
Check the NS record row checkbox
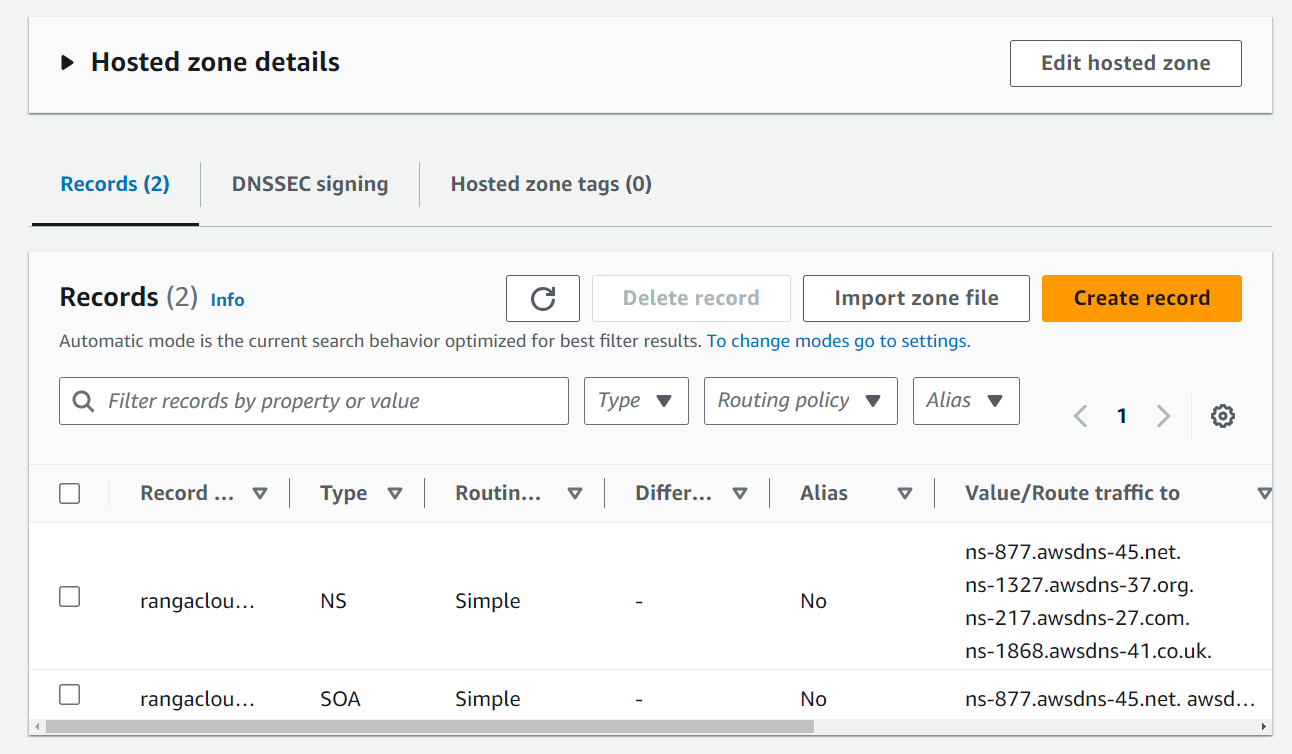coord(69,596)
